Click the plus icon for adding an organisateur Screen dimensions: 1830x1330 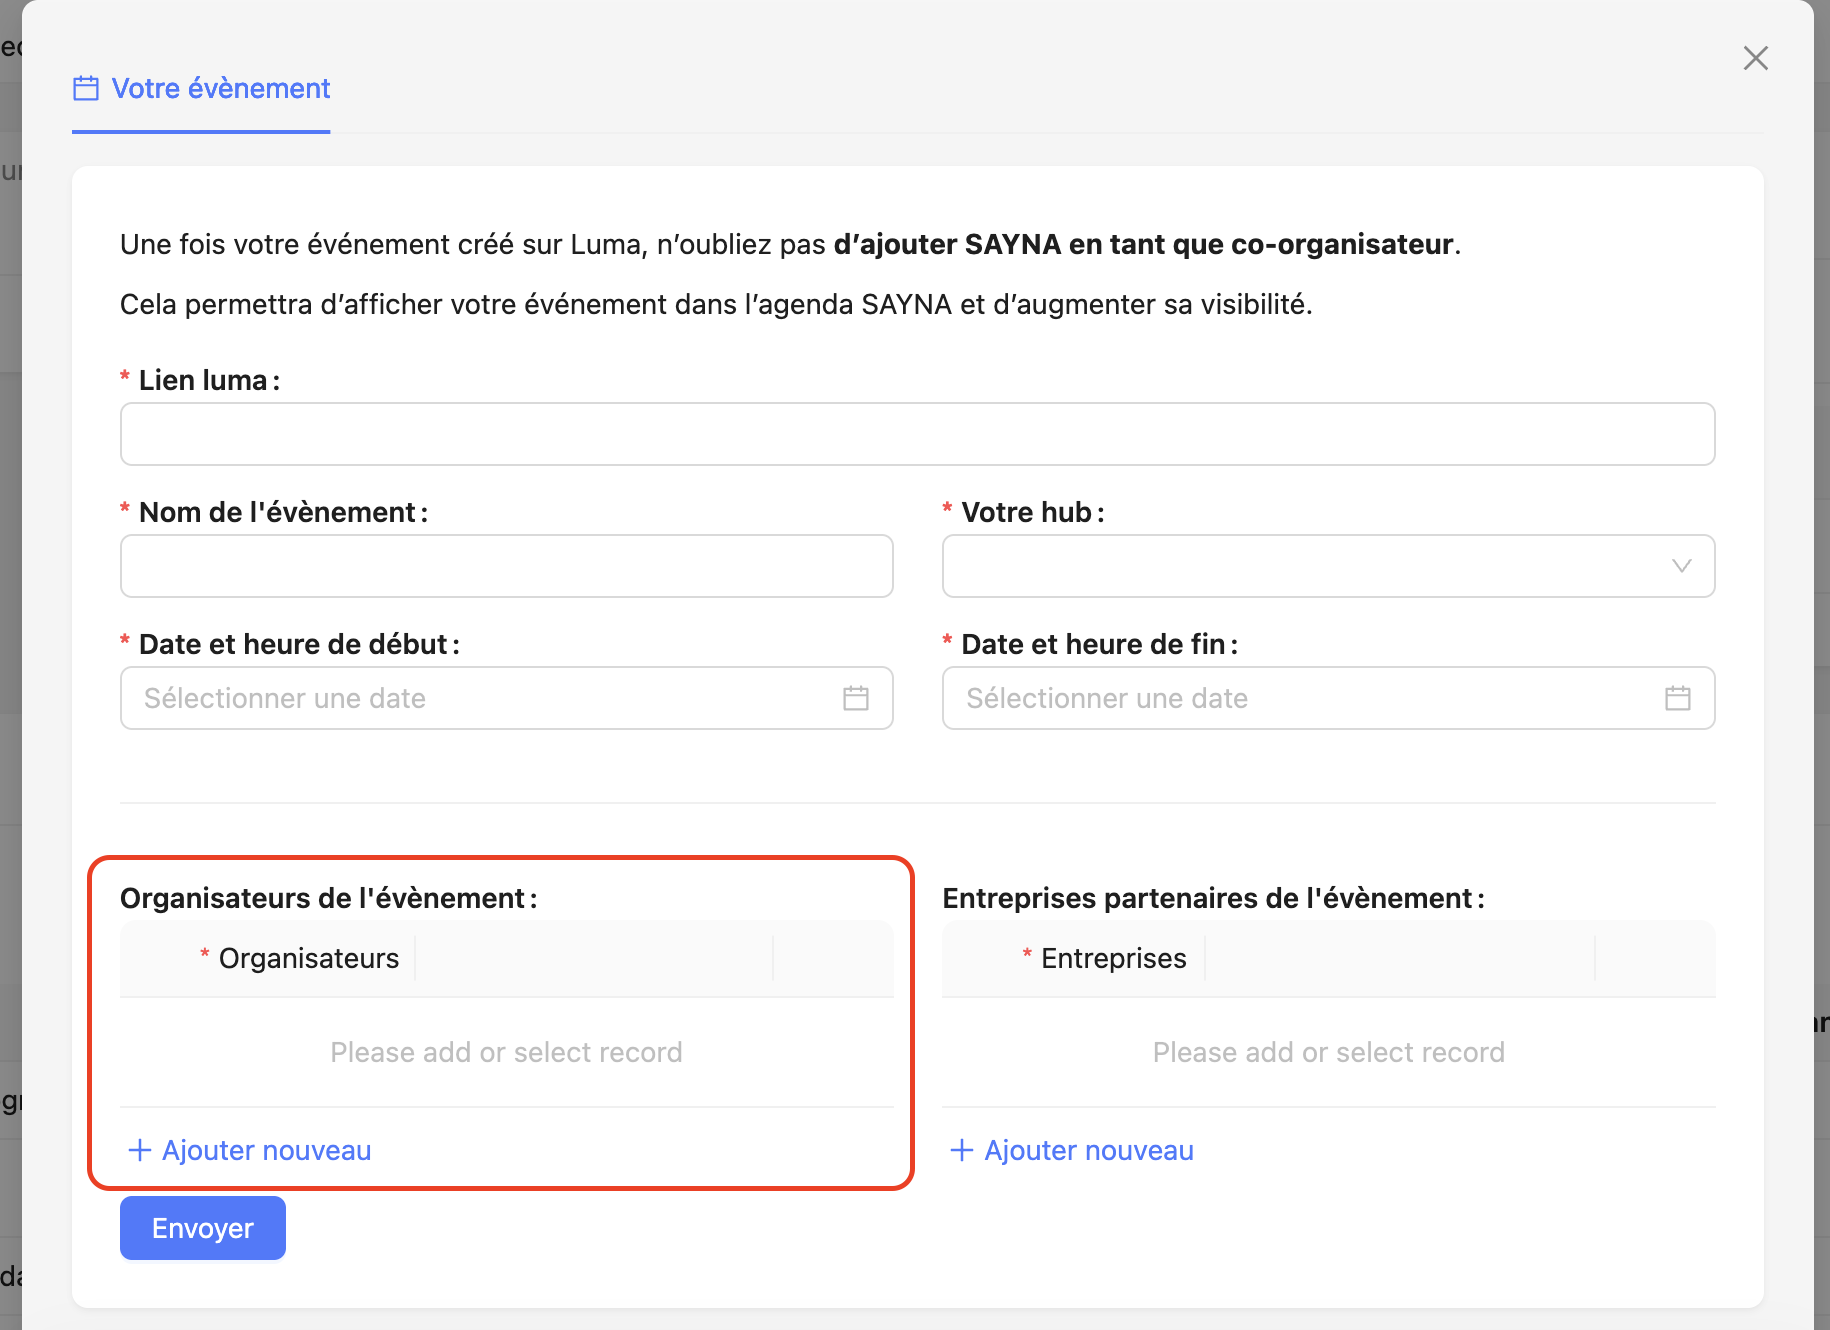click(x=140, y=1150)
